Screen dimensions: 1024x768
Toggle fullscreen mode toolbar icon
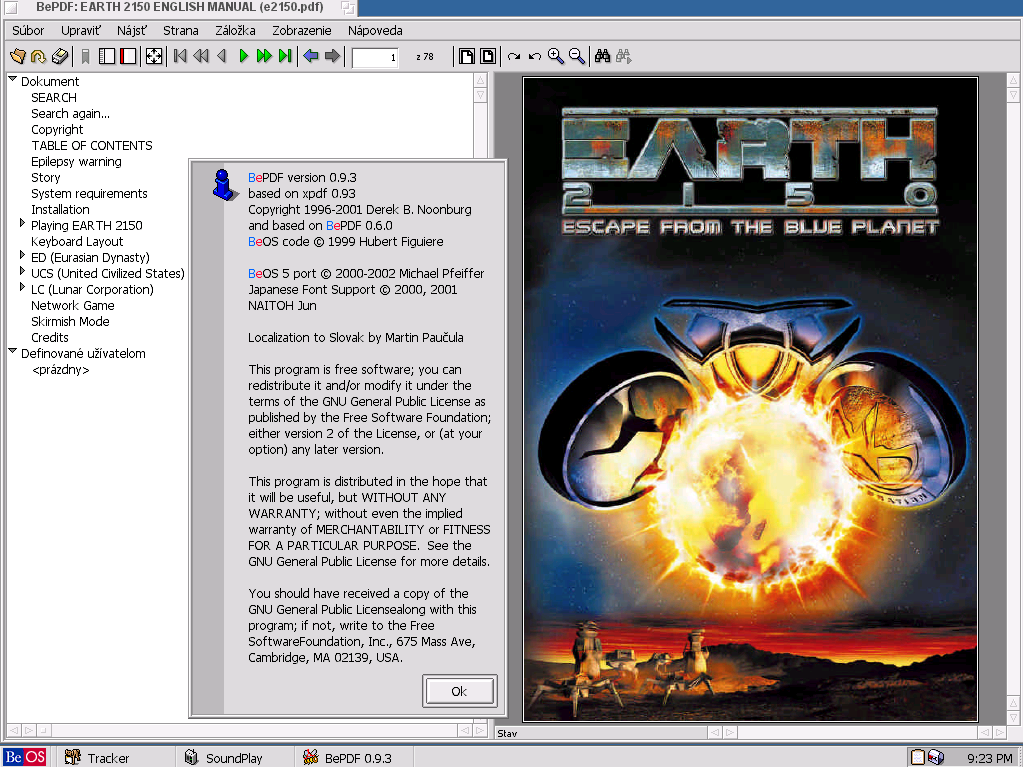click(x=153, y=56)
